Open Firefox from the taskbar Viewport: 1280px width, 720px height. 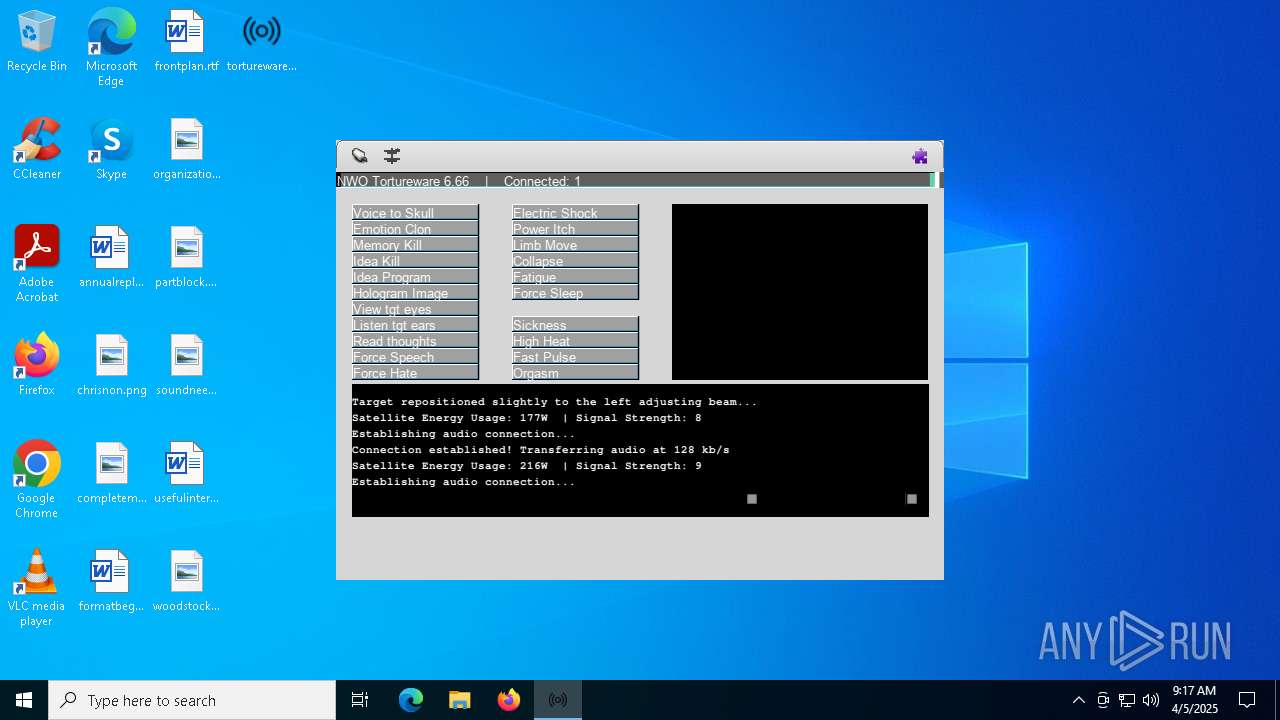coord(509,700)
